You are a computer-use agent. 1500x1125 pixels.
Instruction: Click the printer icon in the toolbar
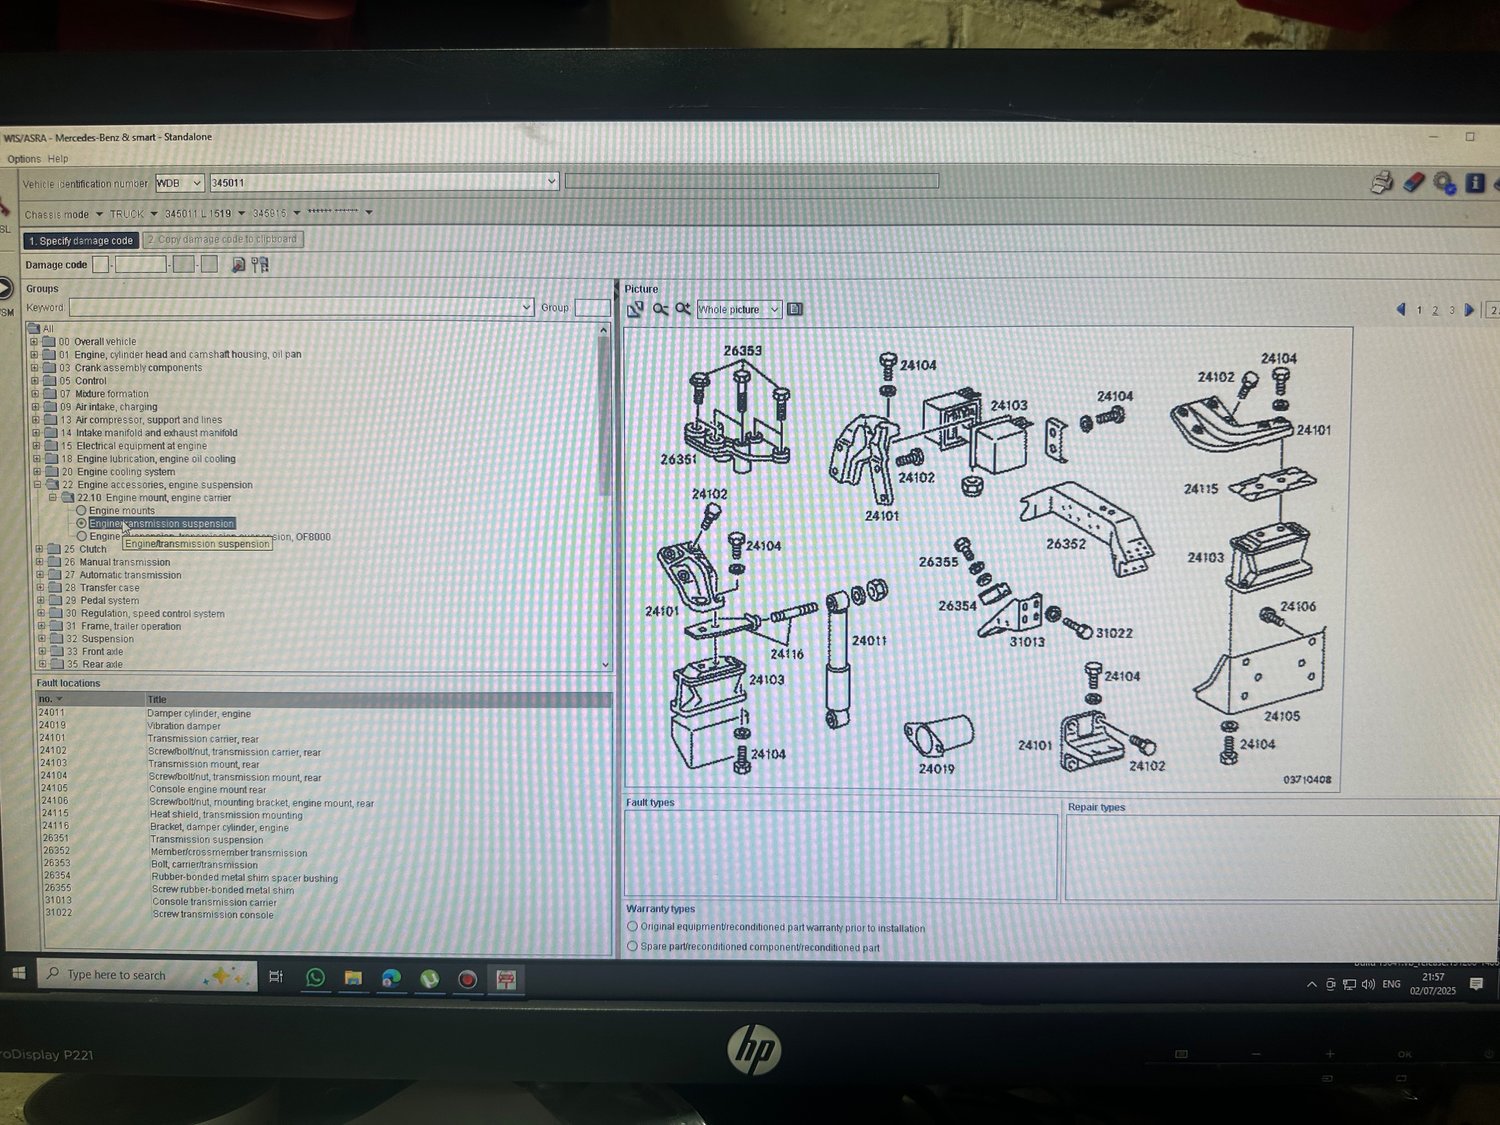[x=1381, y=182]
